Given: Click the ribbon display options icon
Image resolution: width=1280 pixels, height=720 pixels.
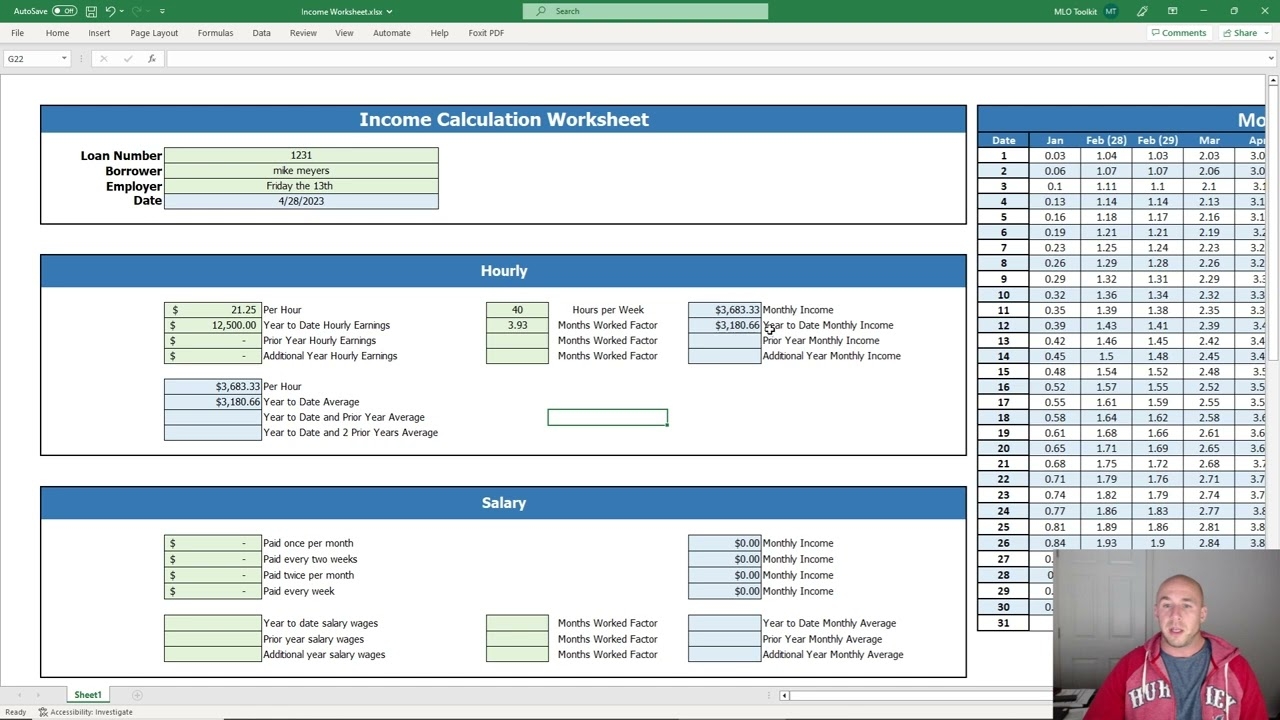Looking at the screenshot, I should [1172, 11].
